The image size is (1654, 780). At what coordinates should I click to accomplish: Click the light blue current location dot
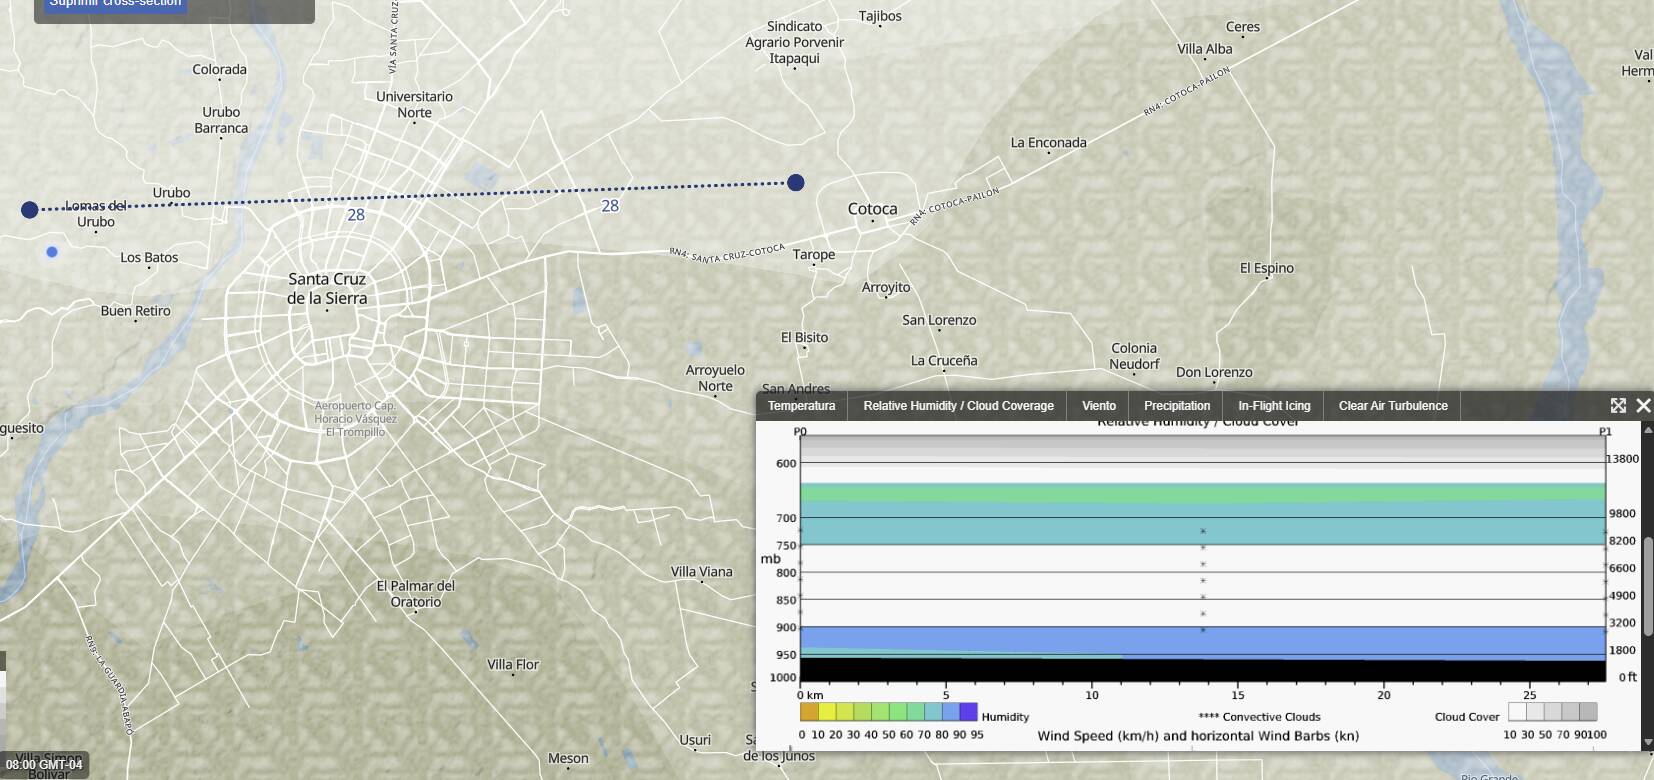(x=52, y=252)
